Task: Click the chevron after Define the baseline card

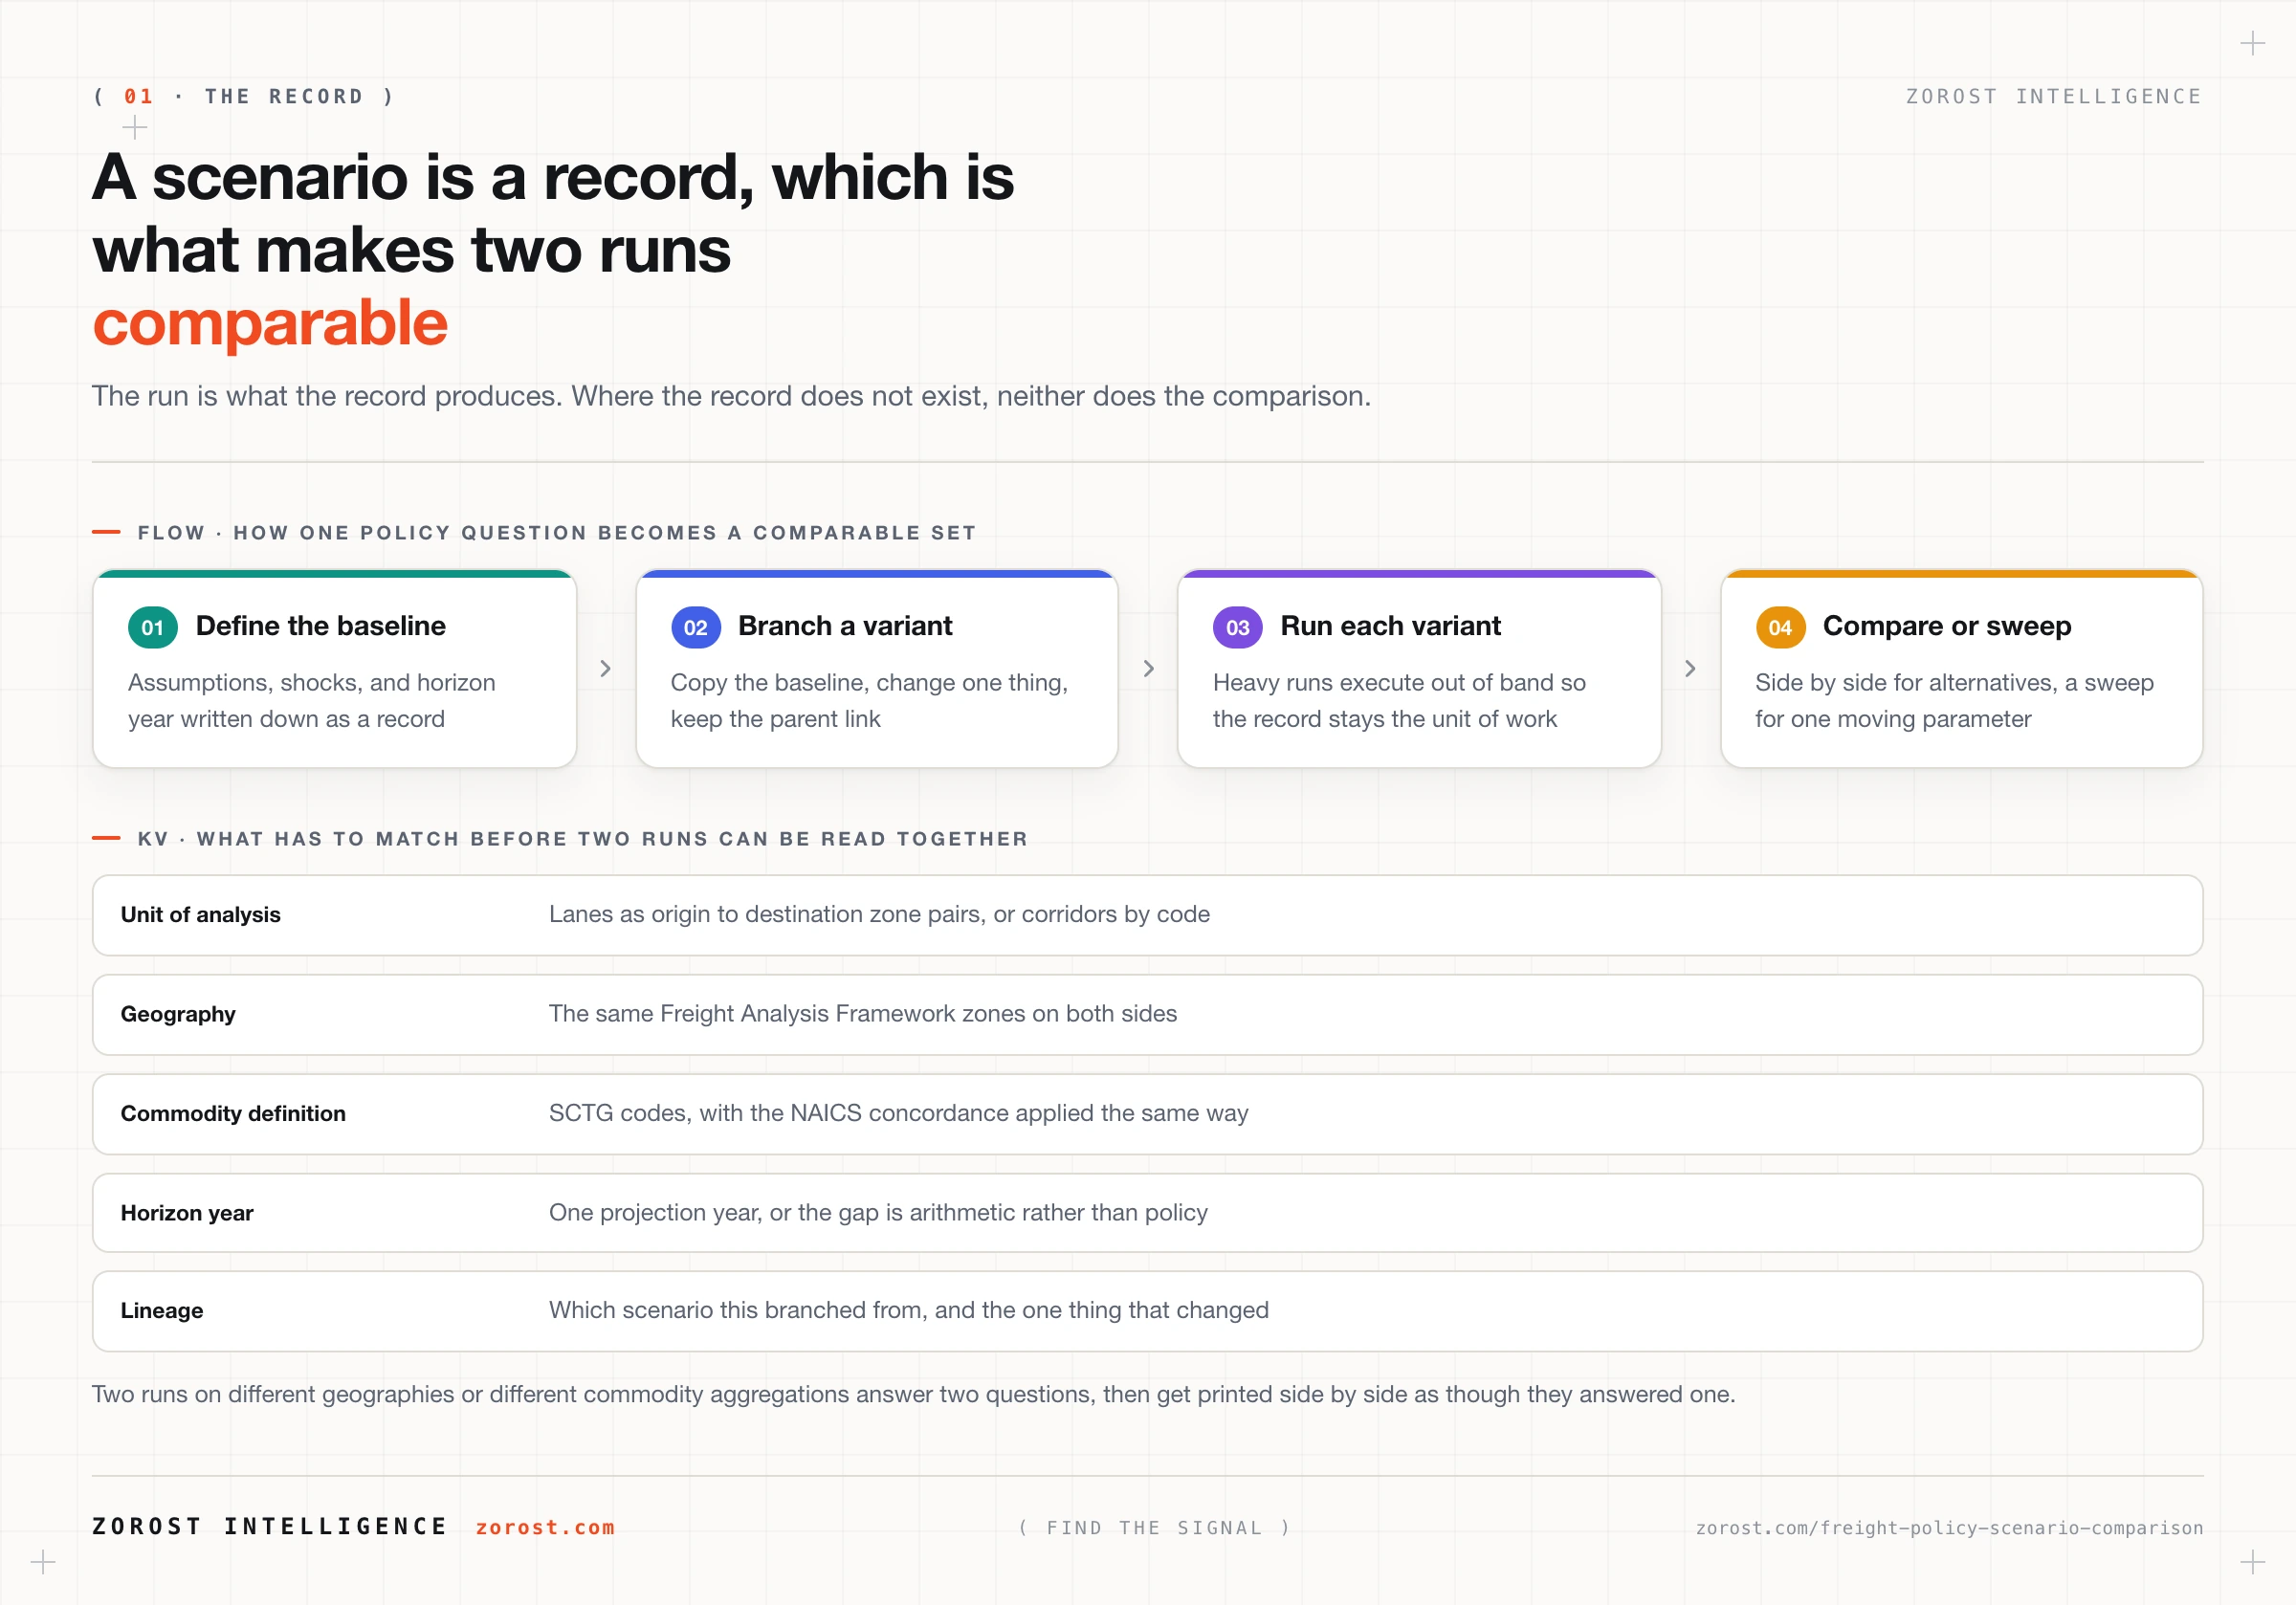Action: (x=606, y=668)
